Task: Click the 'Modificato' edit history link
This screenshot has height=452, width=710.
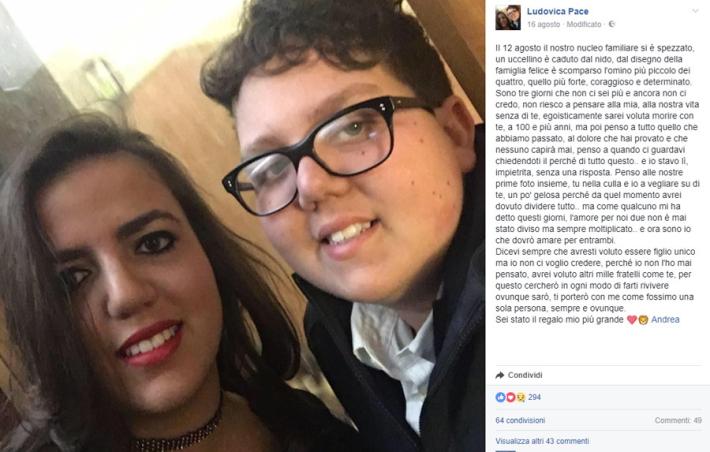Action: click(x=584, y=24)
